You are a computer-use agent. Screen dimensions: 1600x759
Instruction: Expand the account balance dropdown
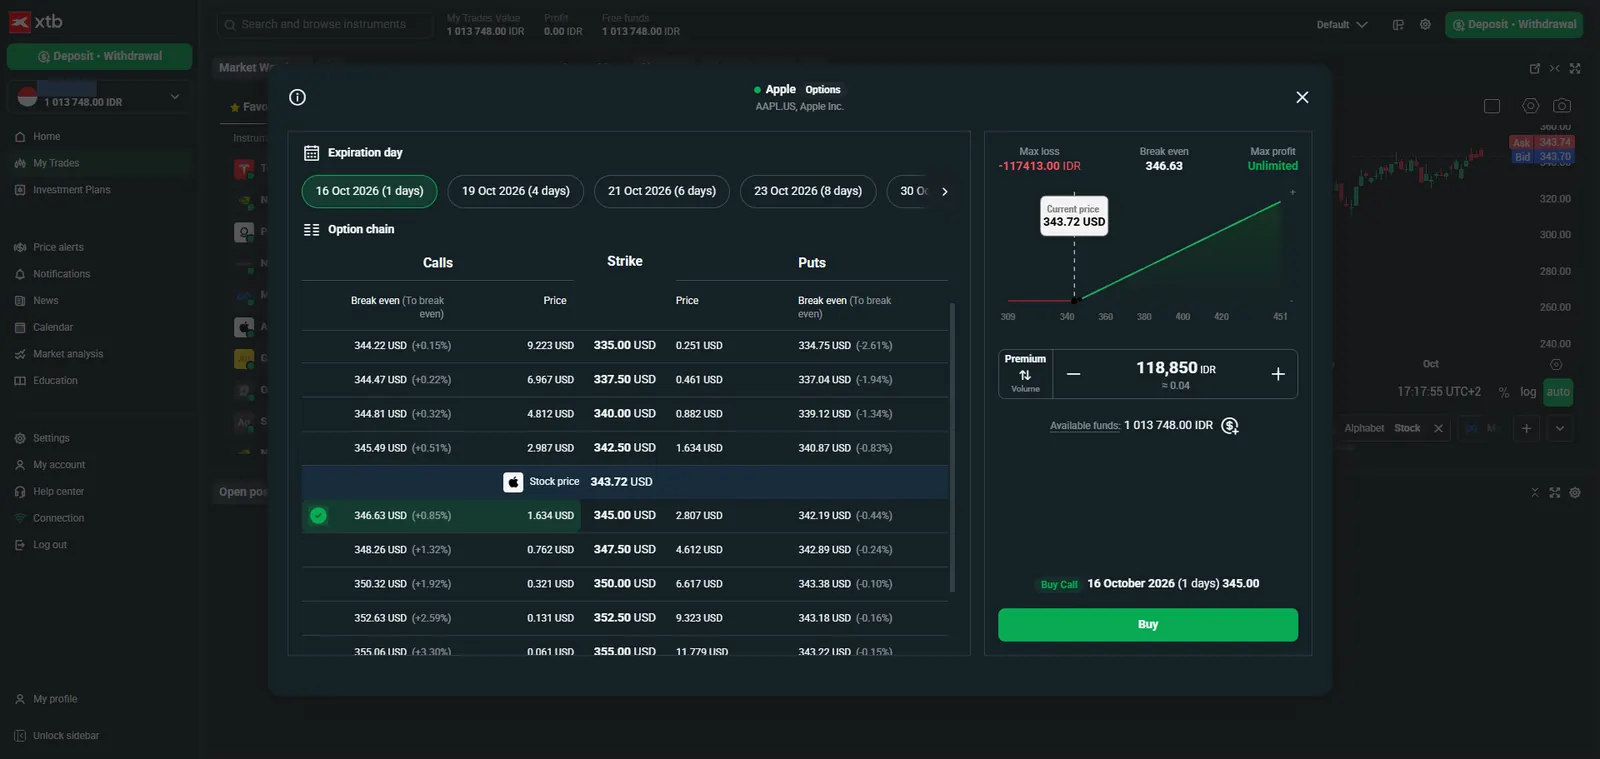(x=175, y=97)
